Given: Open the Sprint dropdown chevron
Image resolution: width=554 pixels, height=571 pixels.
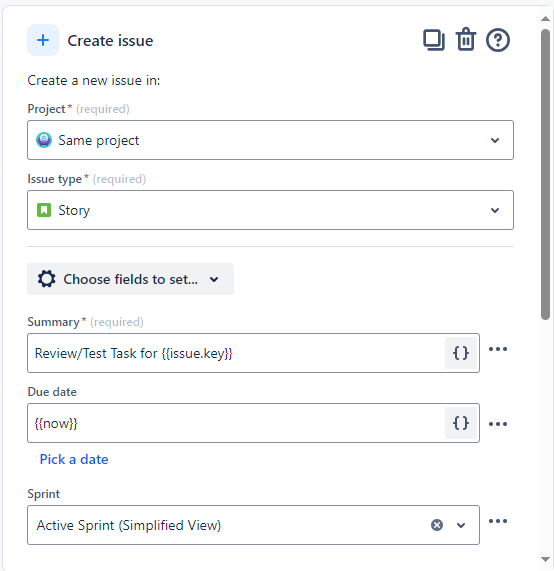Looking at the screenshot, I should [x=461, y=525].
